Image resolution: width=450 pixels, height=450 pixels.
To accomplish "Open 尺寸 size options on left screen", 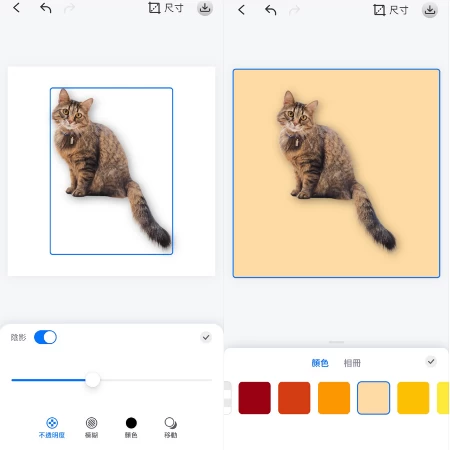I will [x=166, y=8].
